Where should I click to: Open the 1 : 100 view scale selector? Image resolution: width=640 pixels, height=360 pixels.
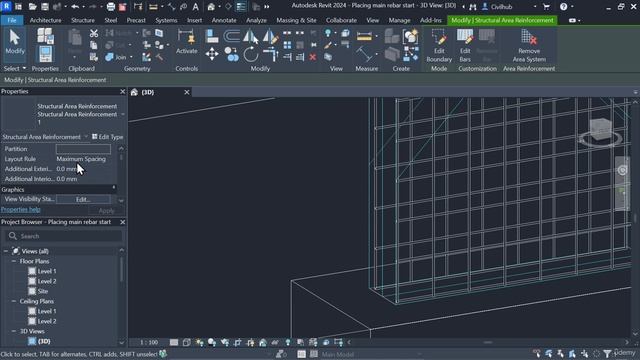click(x=149, y=342)
